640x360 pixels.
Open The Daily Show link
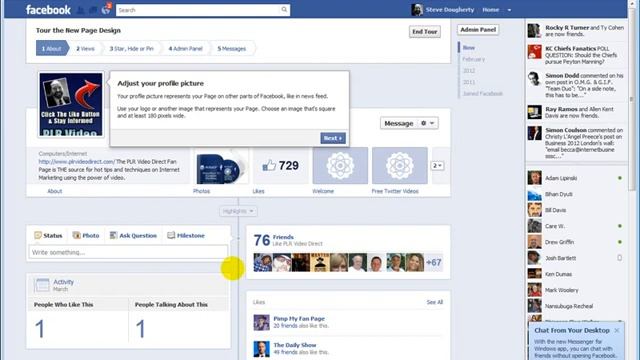click(x=295, y=345)
